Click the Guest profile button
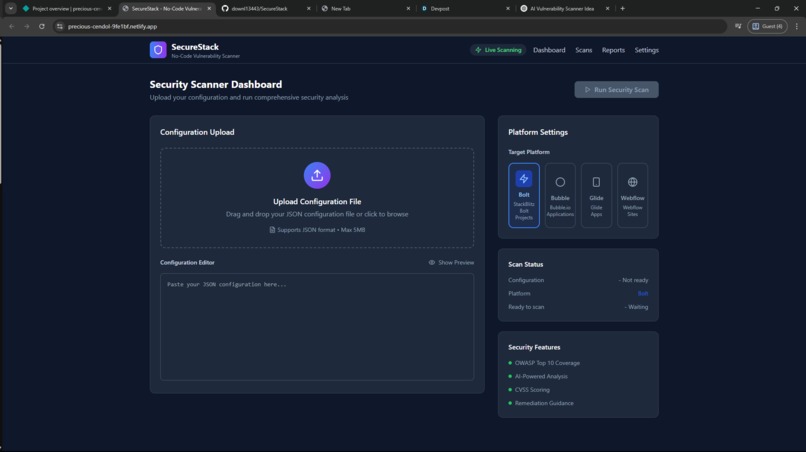Viewport: 806px width, 452px height. click(767, 26)
